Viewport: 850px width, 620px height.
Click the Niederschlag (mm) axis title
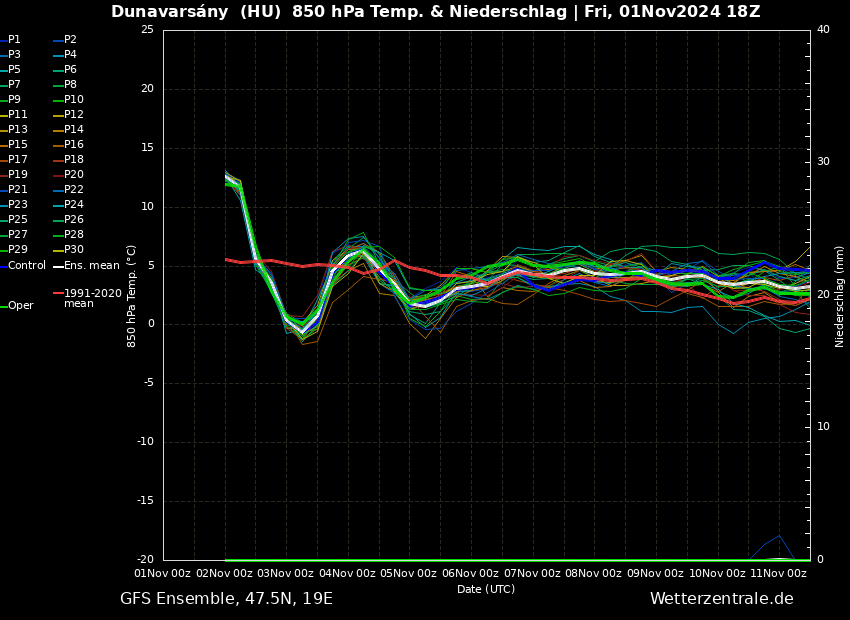[840, 296]
